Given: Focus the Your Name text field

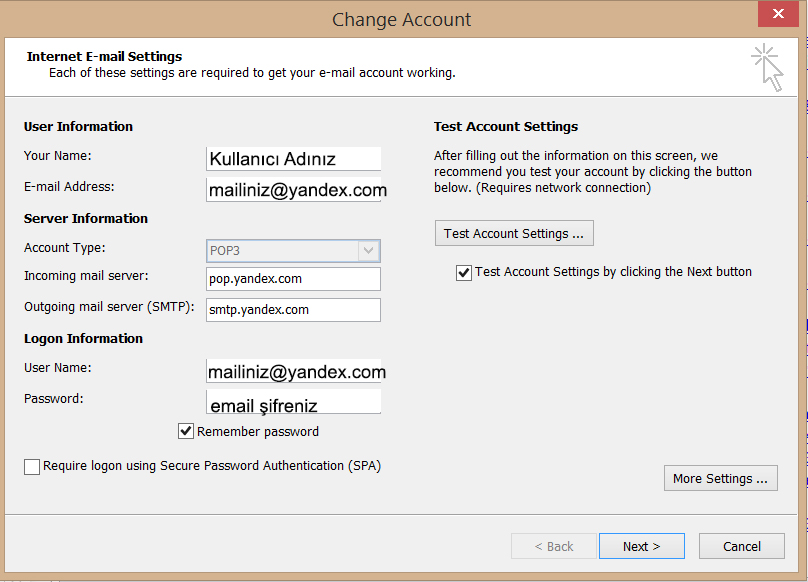Looking at the screenshot, I should click(293, 159).
